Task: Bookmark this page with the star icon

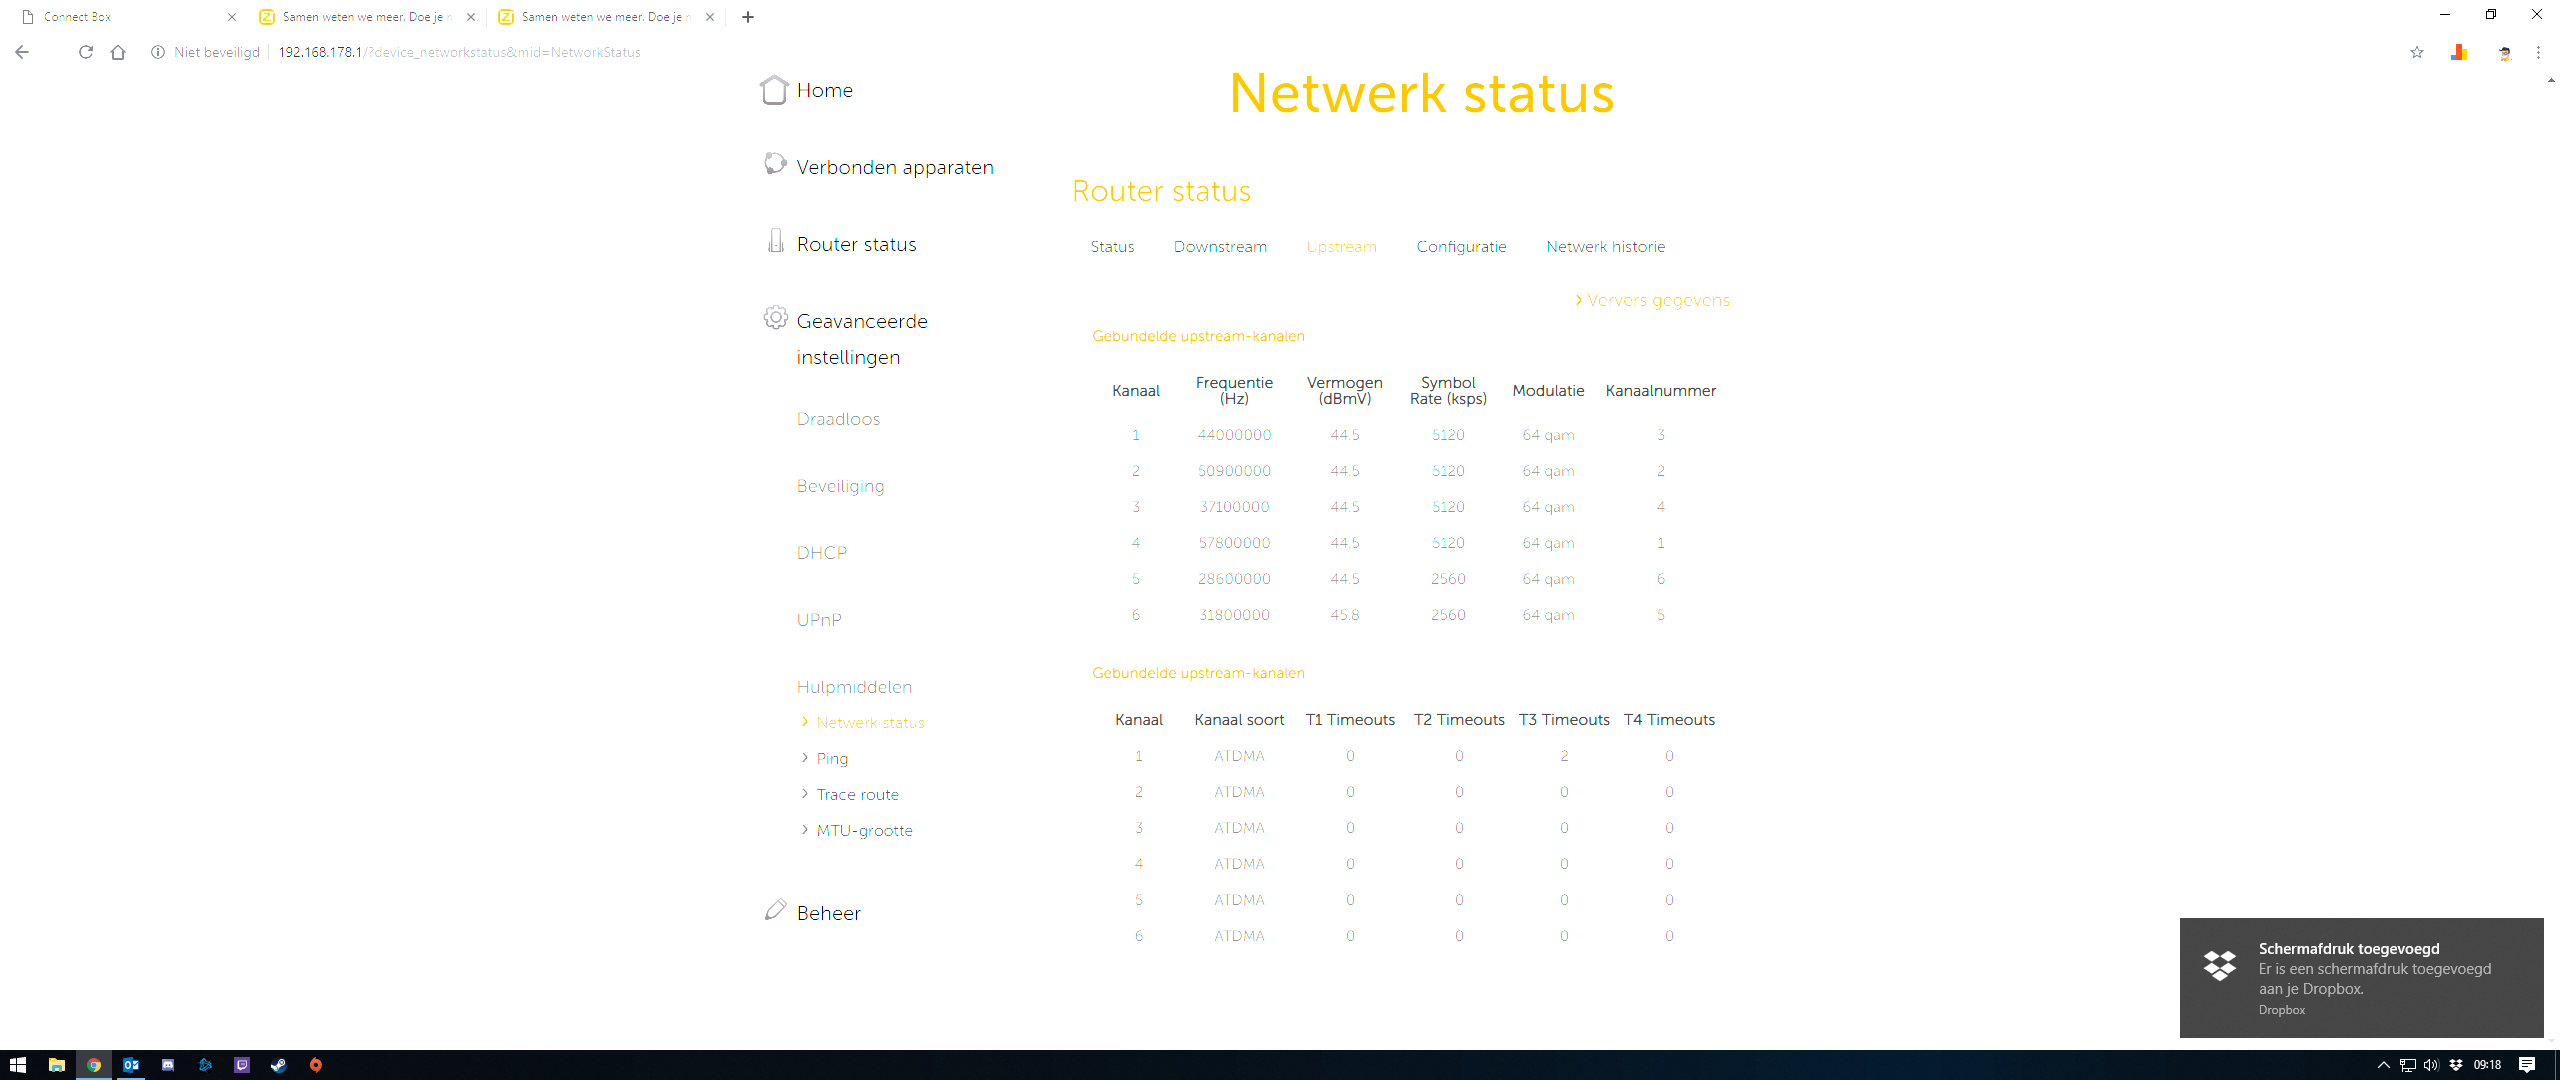Action: (x=2417, y=52)
